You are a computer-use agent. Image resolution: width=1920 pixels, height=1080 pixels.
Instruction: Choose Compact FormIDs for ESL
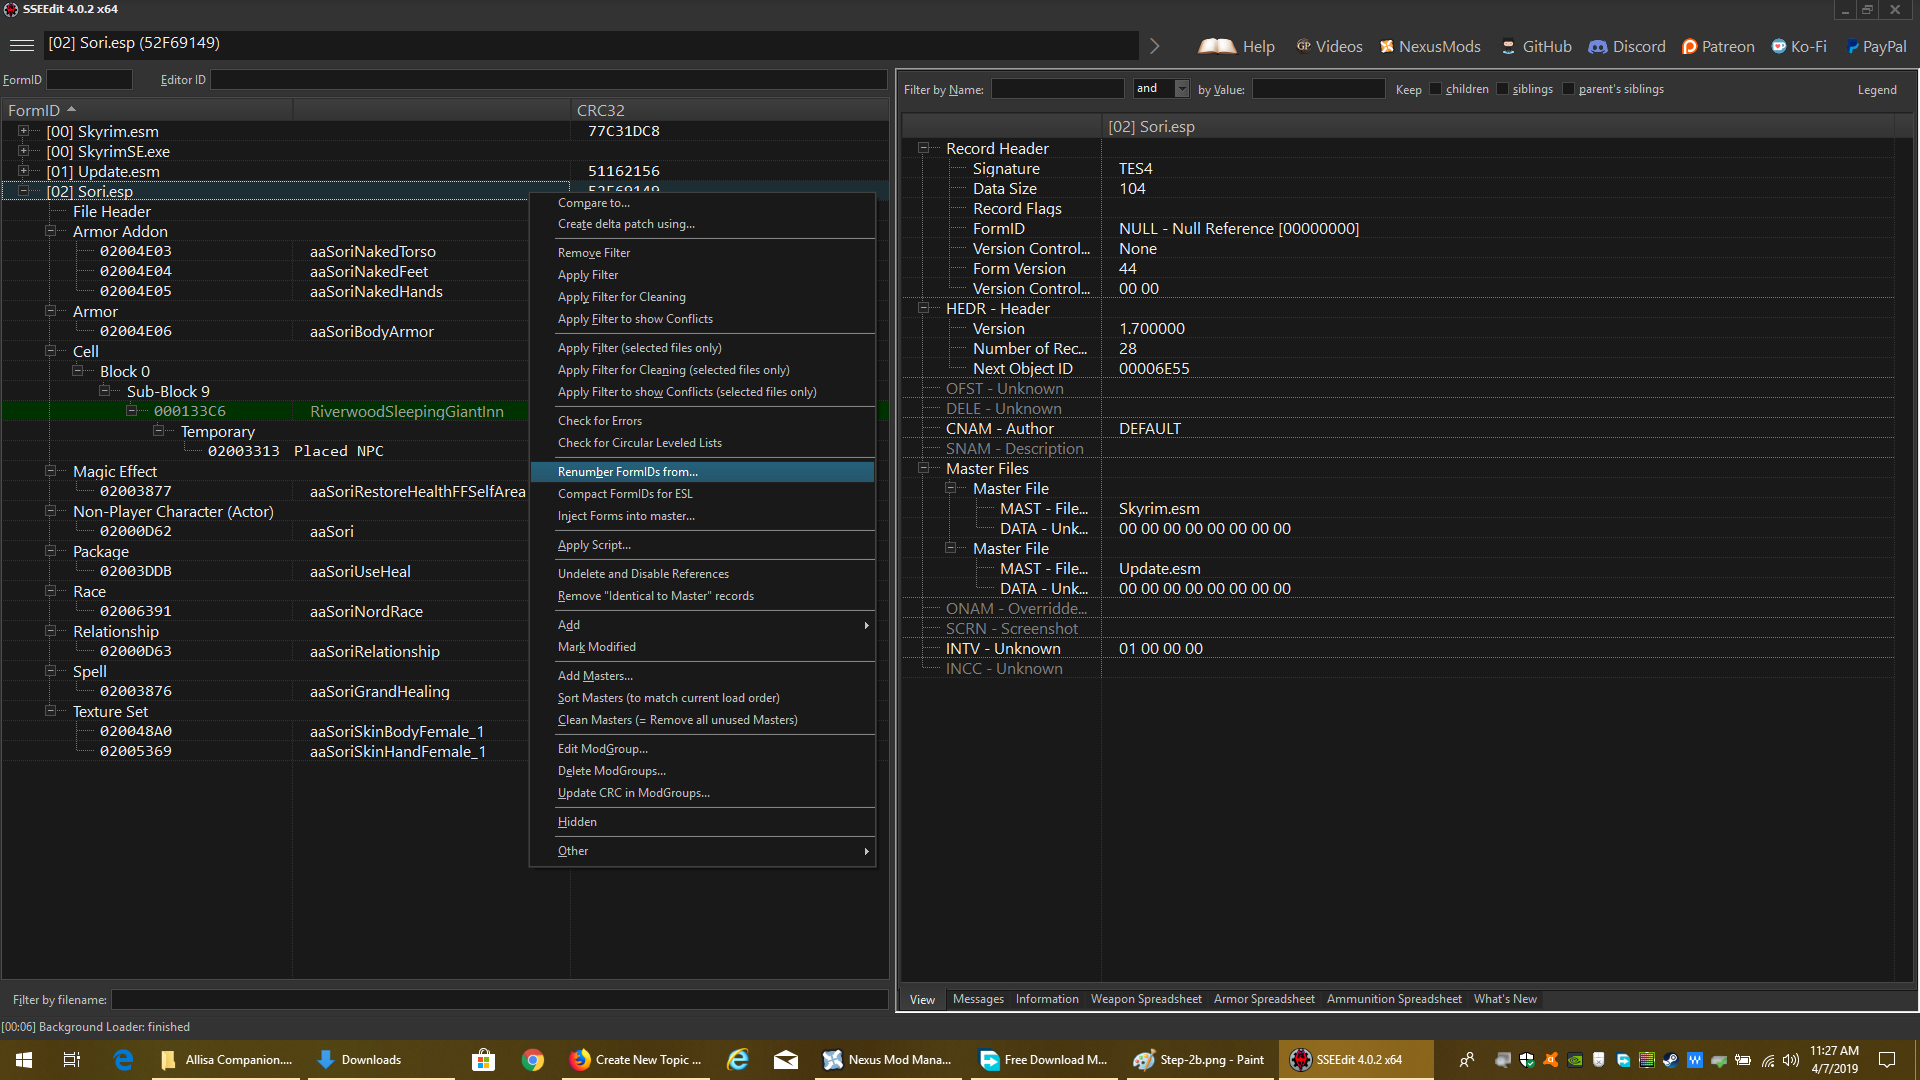coord(702,494)
